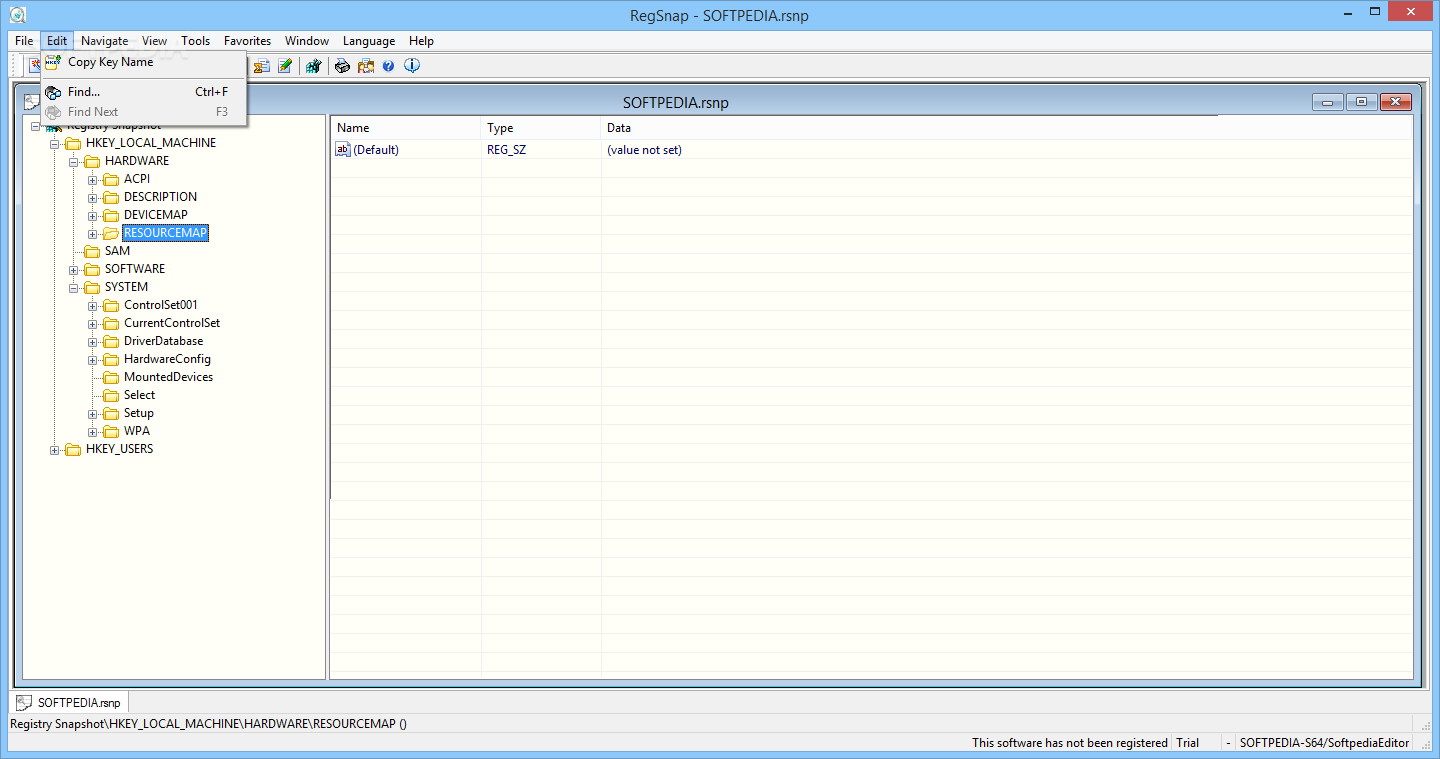The image size is (1440, 759).
Task: Click the DriverDatabase folder icon
Action: [x=111, y=341]
